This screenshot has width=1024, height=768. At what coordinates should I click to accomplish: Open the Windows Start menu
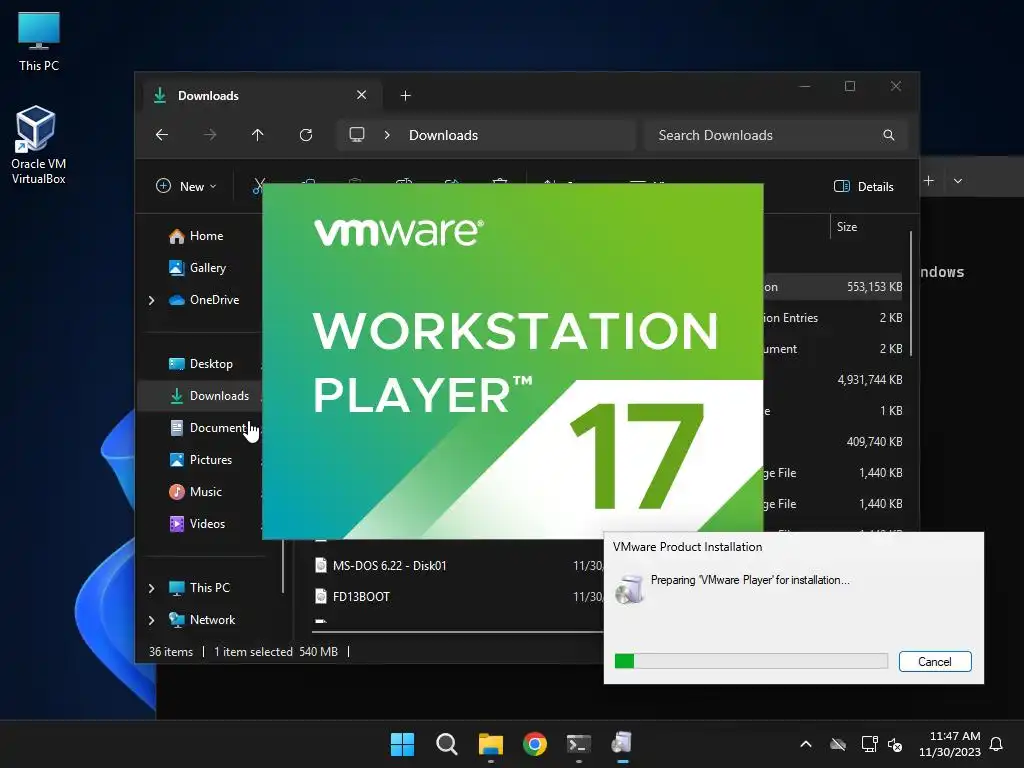pyautogui.click(x=402, y=744)
